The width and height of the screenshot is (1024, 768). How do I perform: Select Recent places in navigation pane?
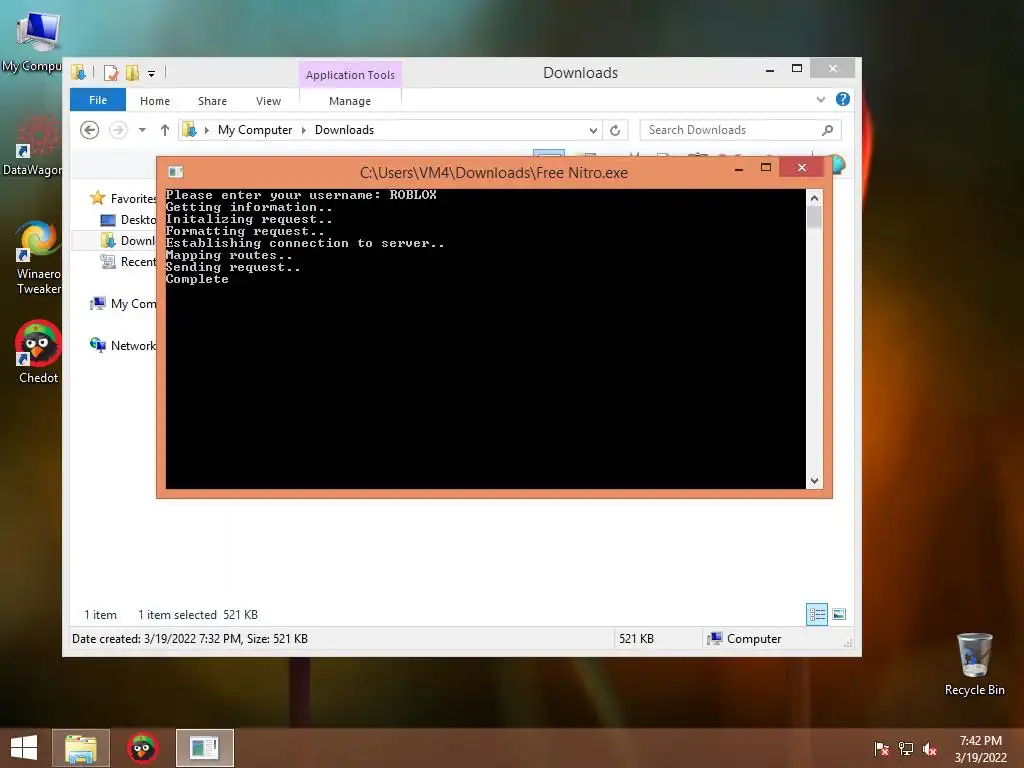click(x=128, y=261)
